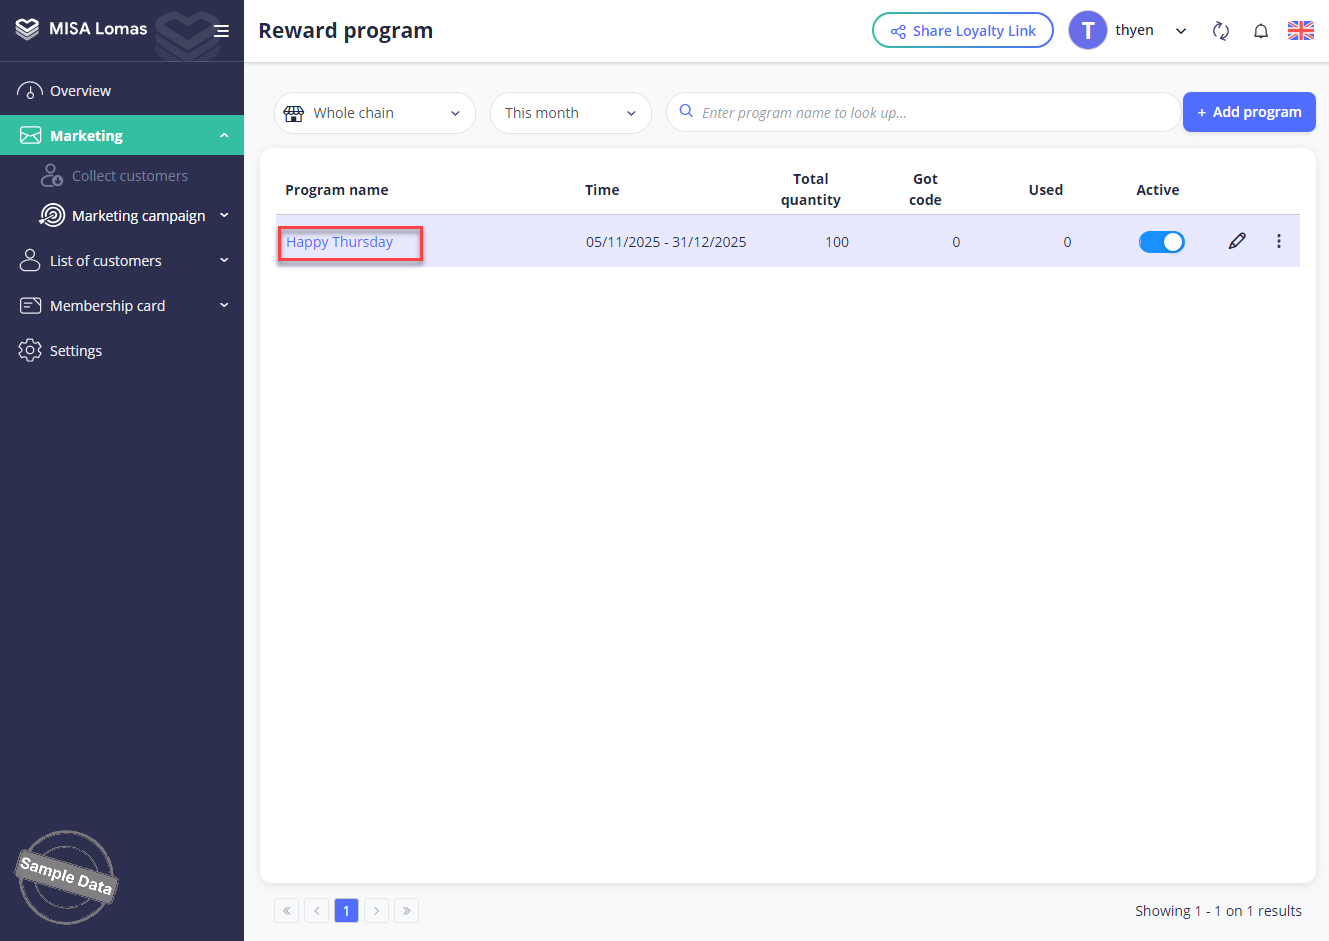The image size is (1329, 941).
Task: Open the Happy Thursday program link
Action: [x=340, y=242]
